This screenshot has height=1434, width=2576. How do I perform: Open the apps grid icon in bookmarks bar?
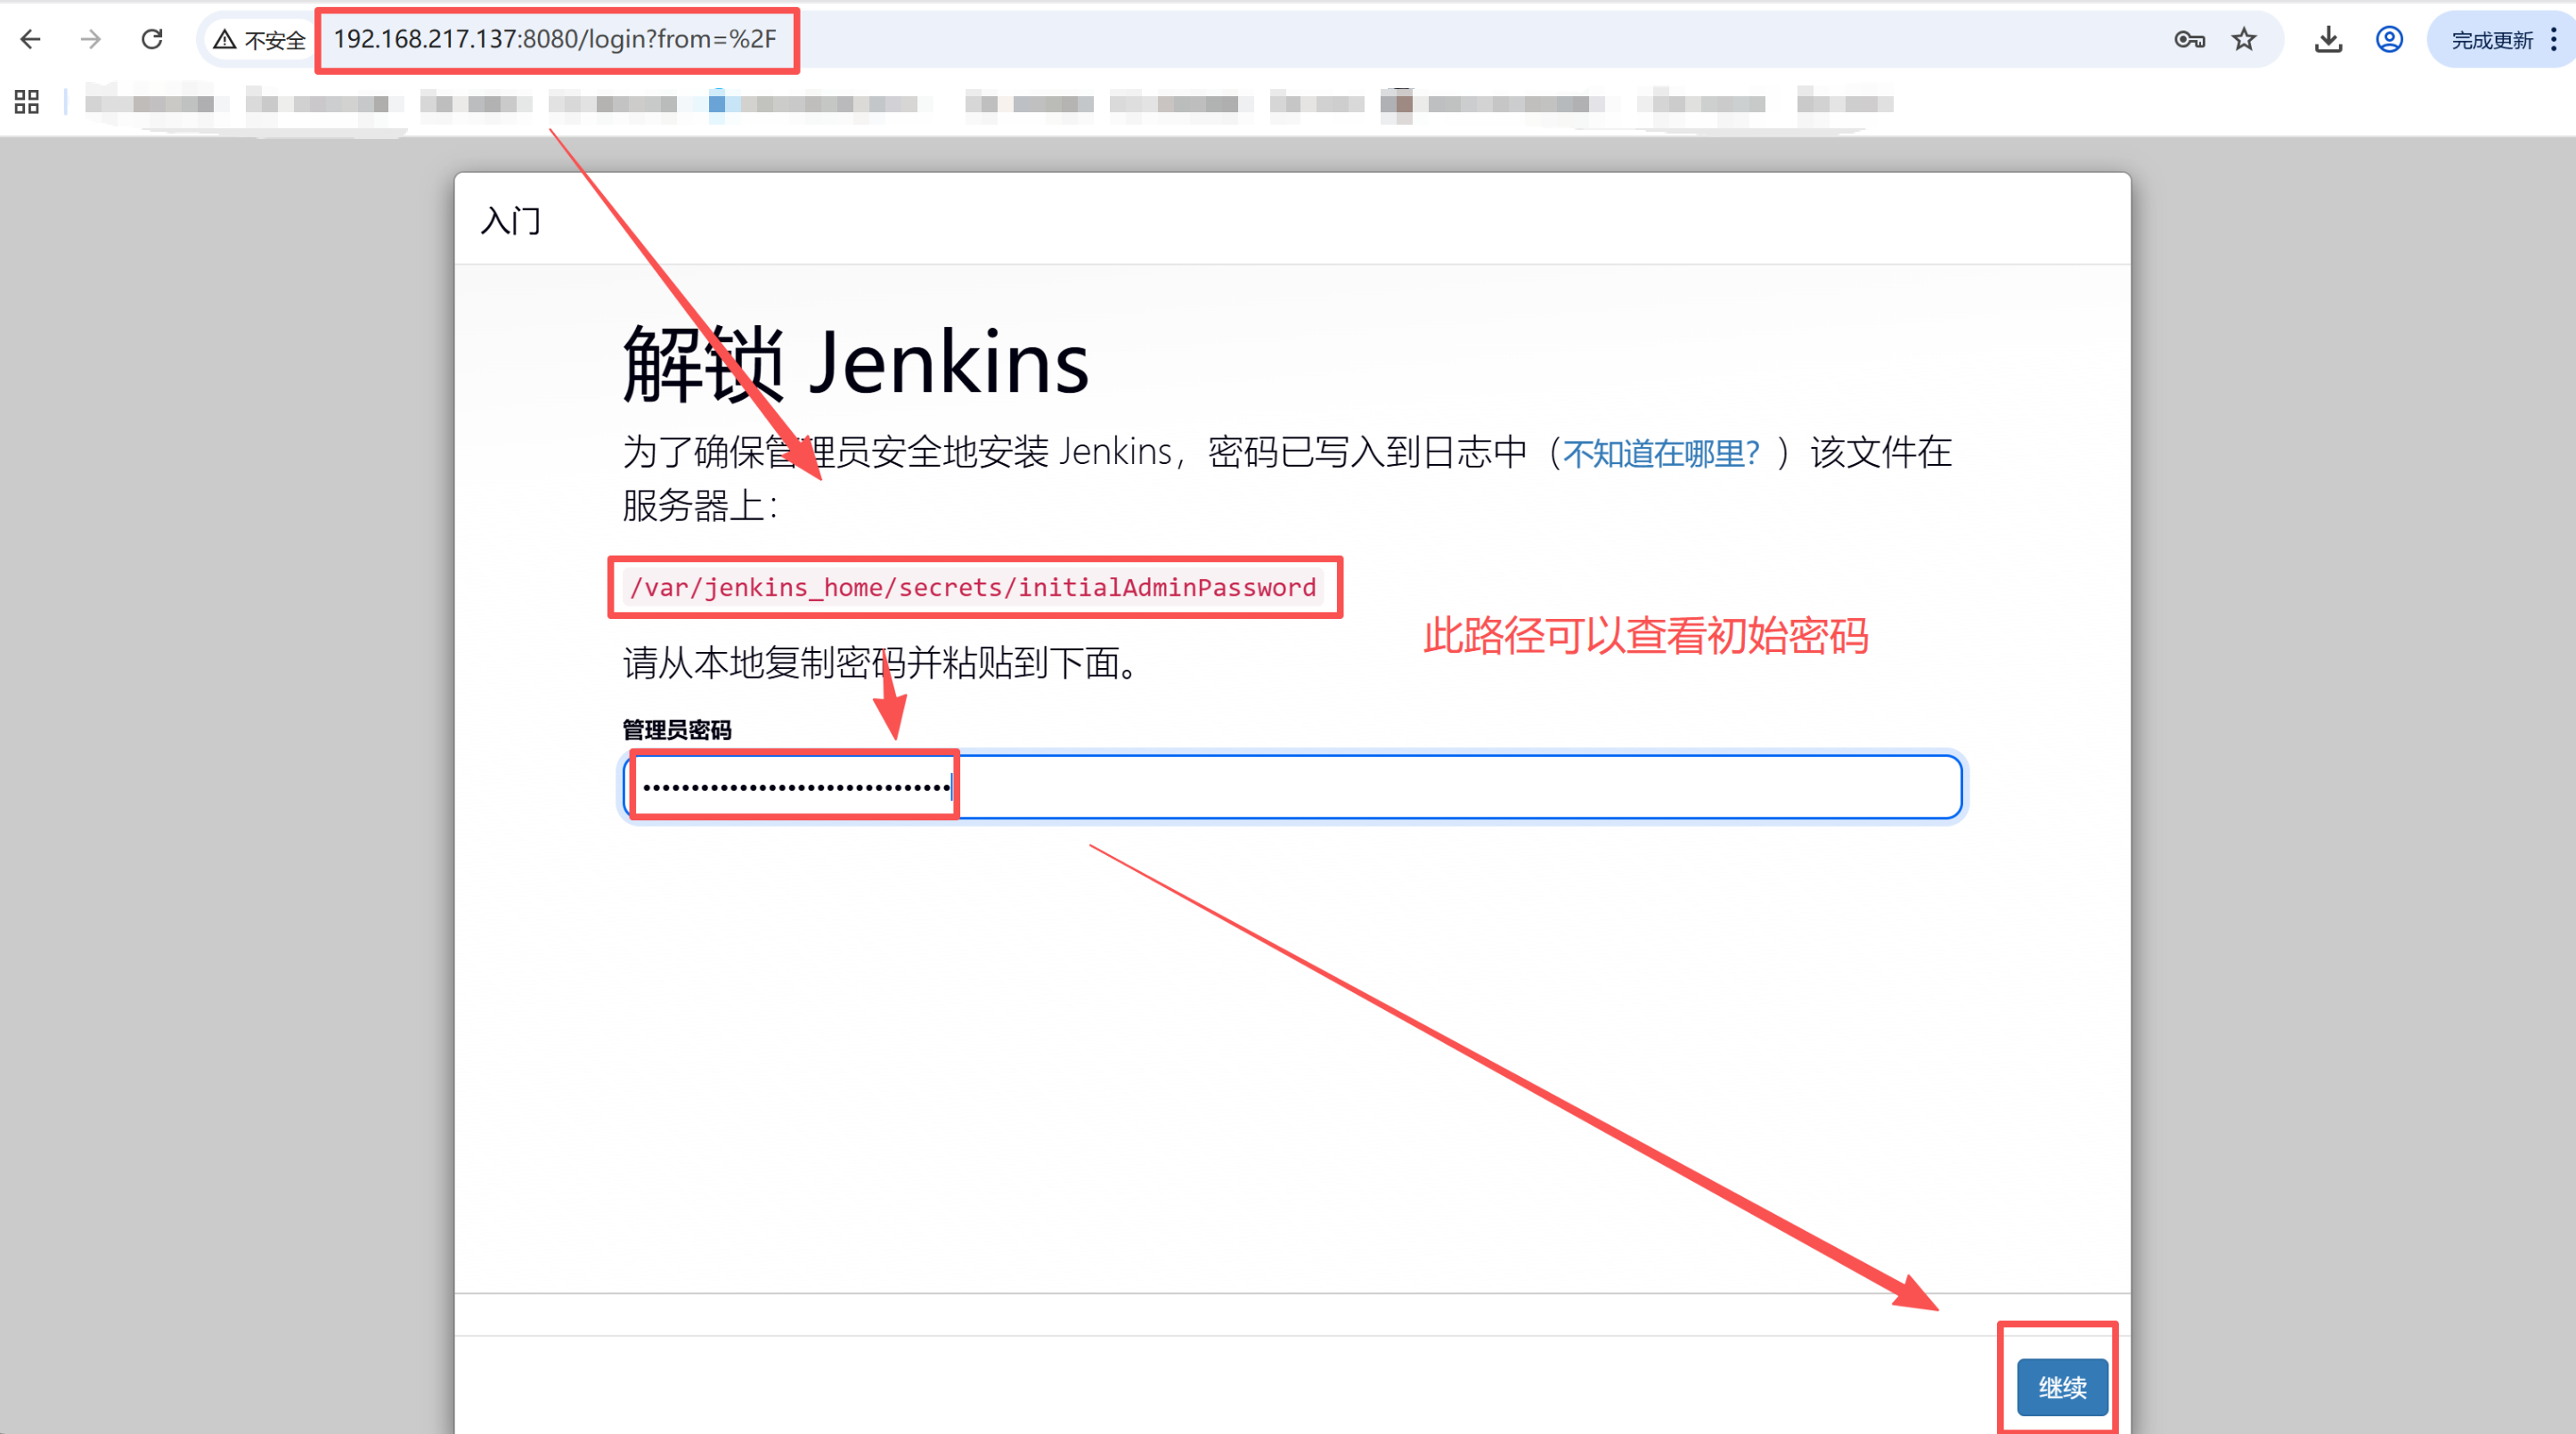point(27,102)
